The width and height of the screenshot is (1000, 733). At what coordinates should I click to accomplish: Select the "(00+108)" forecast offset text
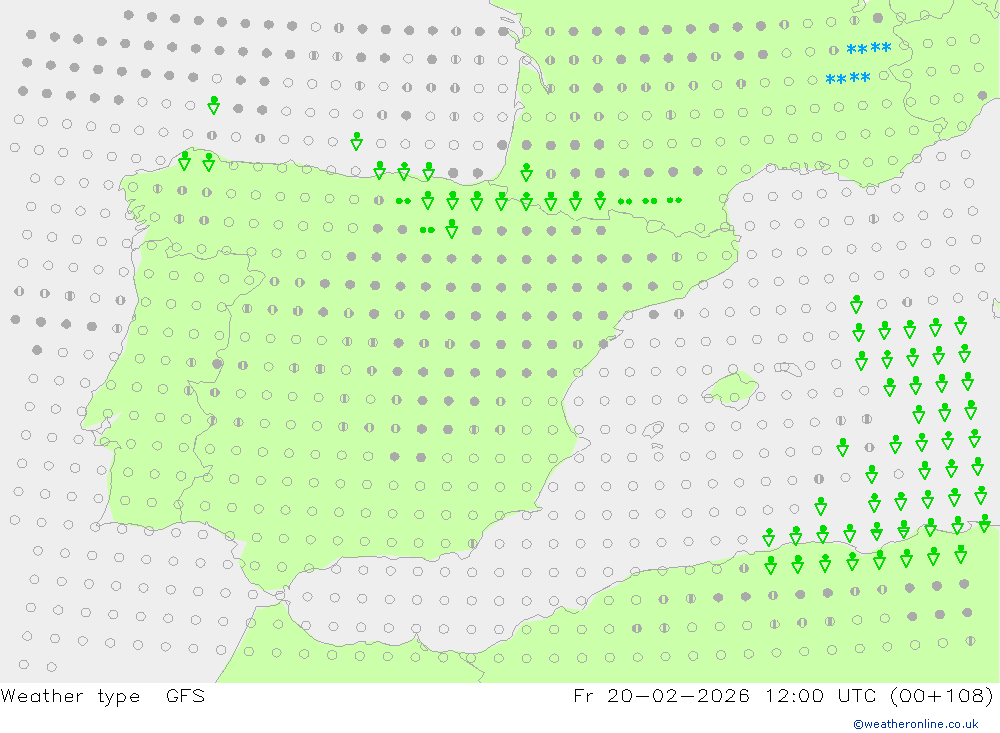point(941,696)
